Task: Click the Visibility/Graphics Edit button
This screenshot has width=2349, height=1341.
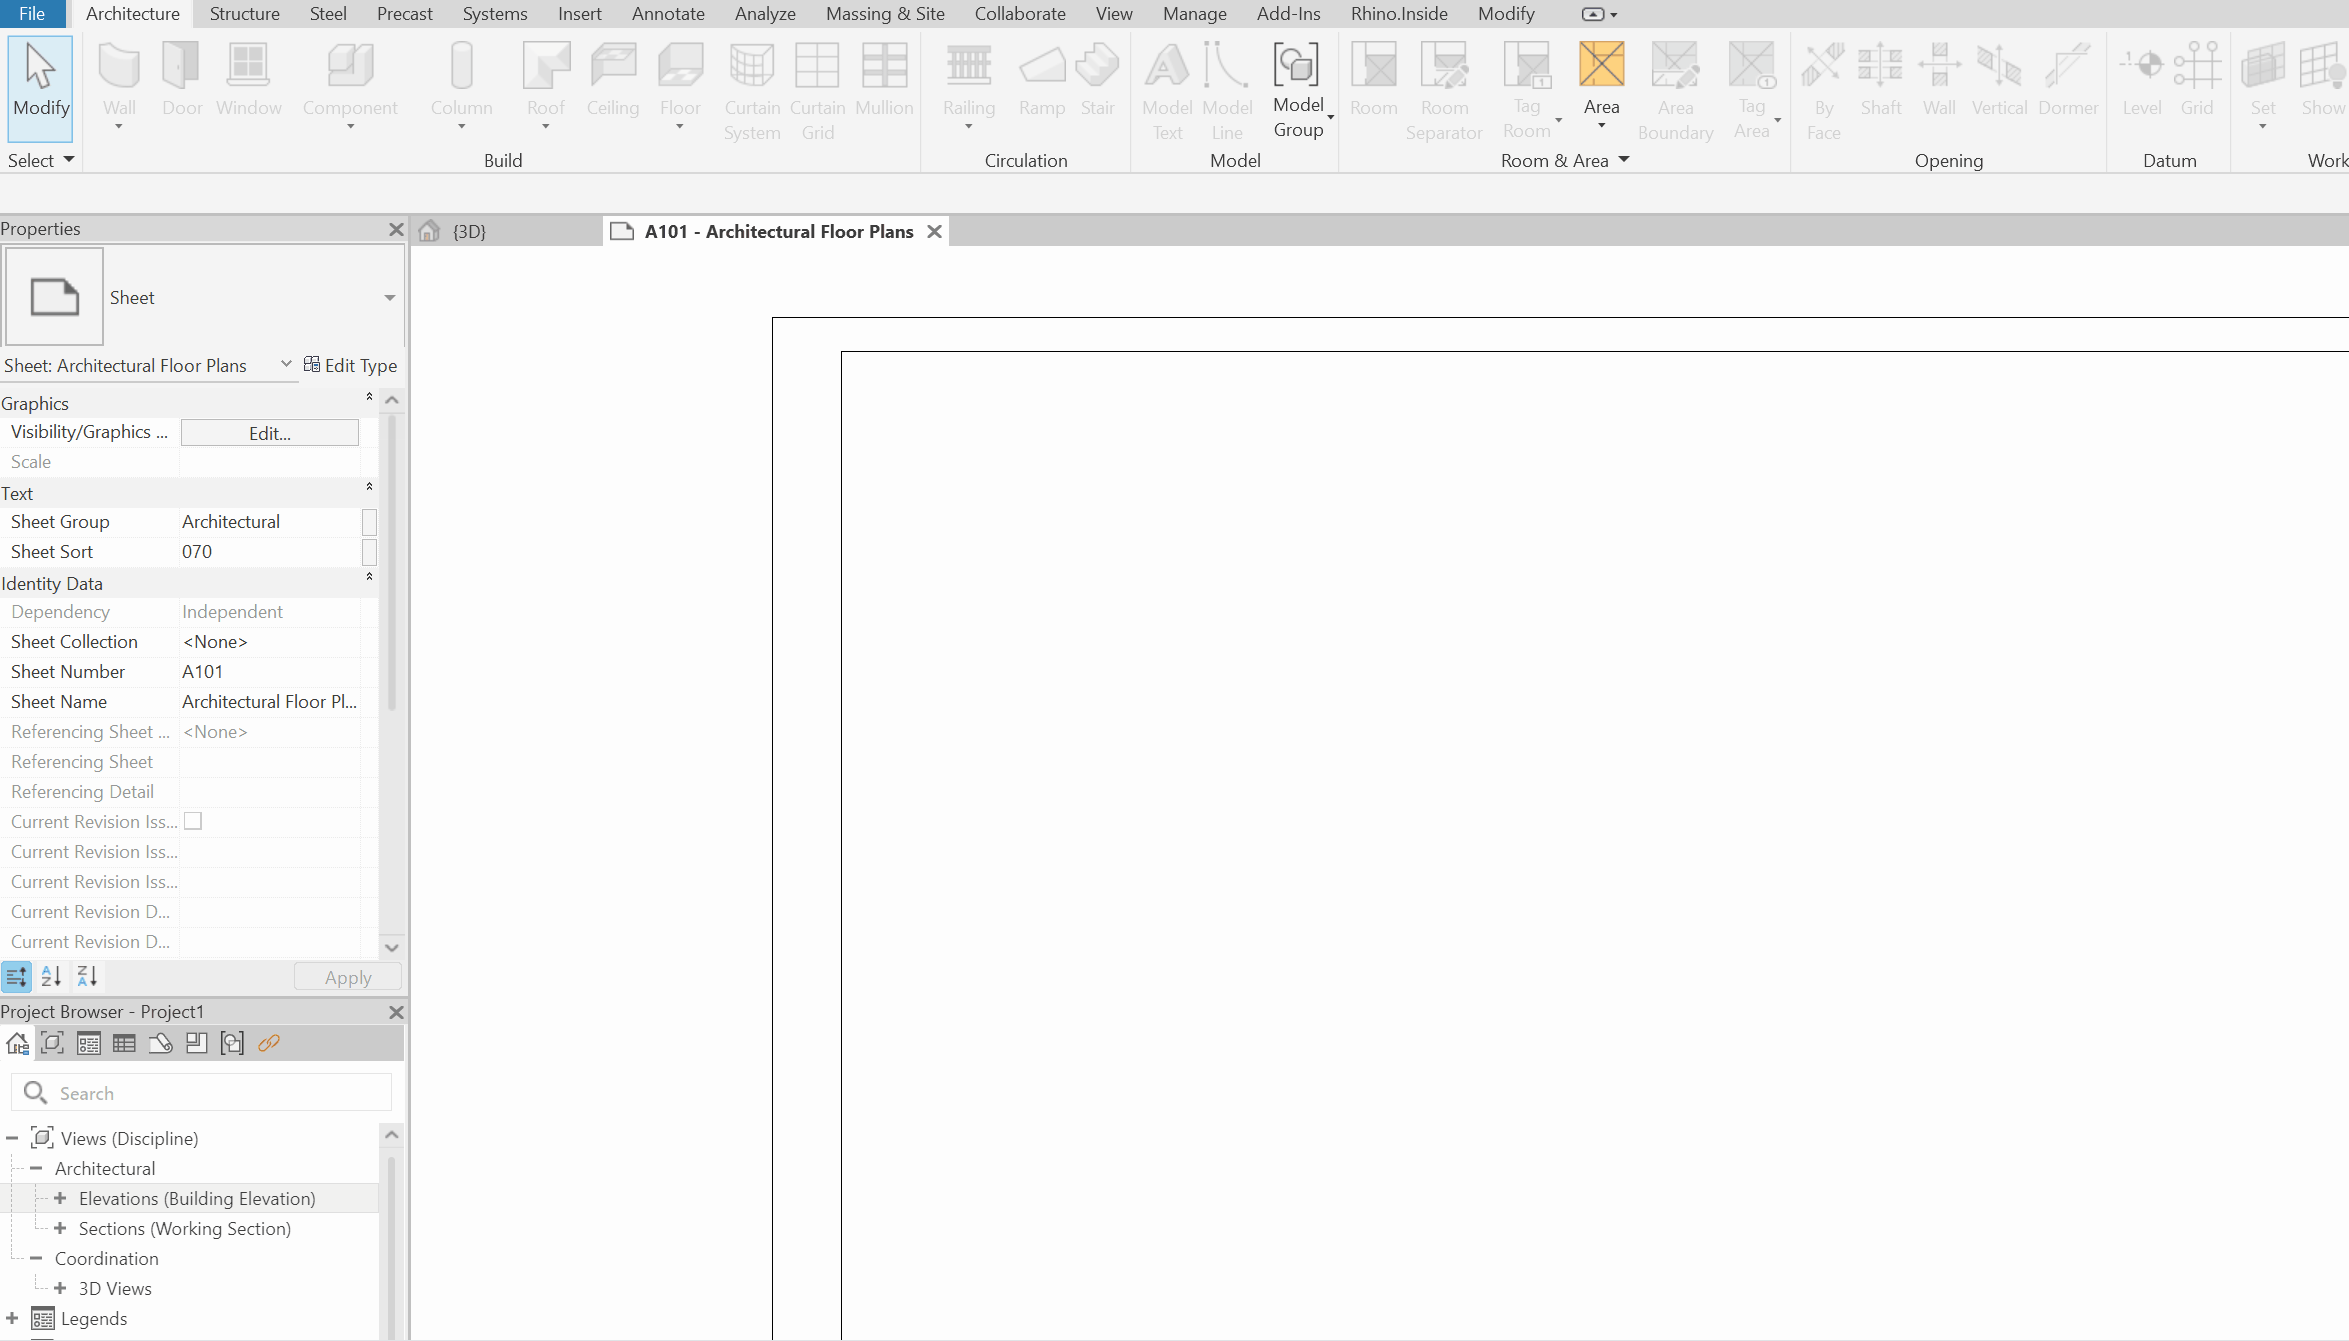Action: (x=269, y=433)
